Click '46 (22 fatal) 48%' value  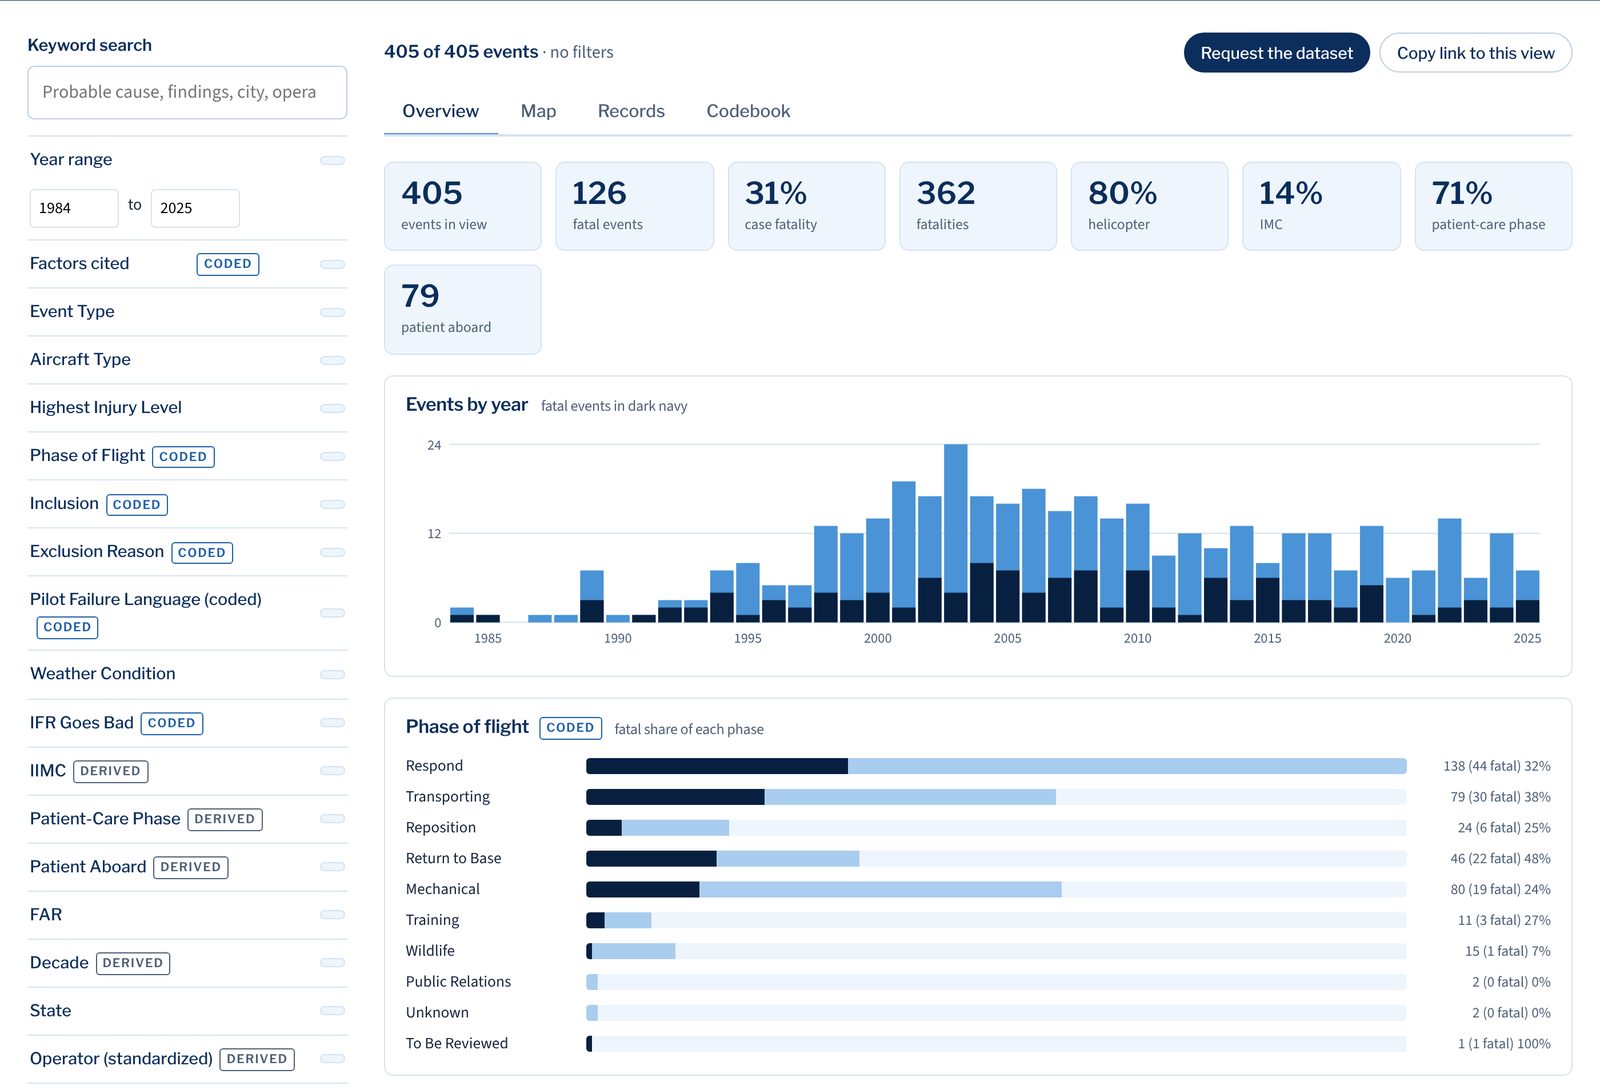click(x=1500, y=859)
